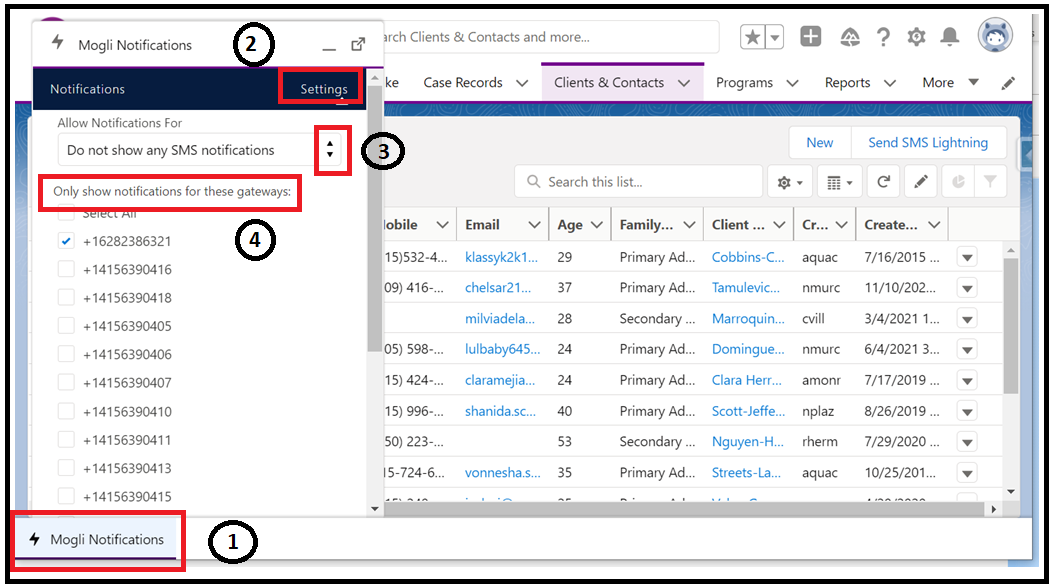This screenshot has width=1055, height=588.
Task: Expand the Programs tab chevron
Action: tap(792, 83)
